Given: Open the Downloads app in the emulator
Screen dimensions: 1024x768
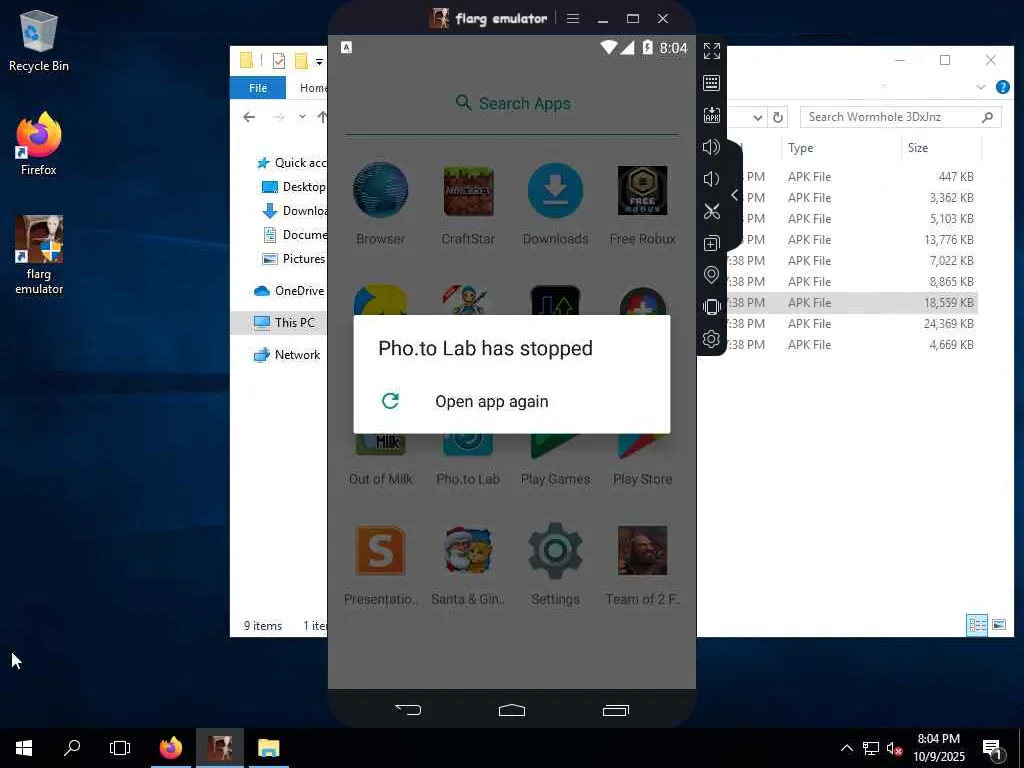Looking at the screenshot, I should click(x=555, y=190).
